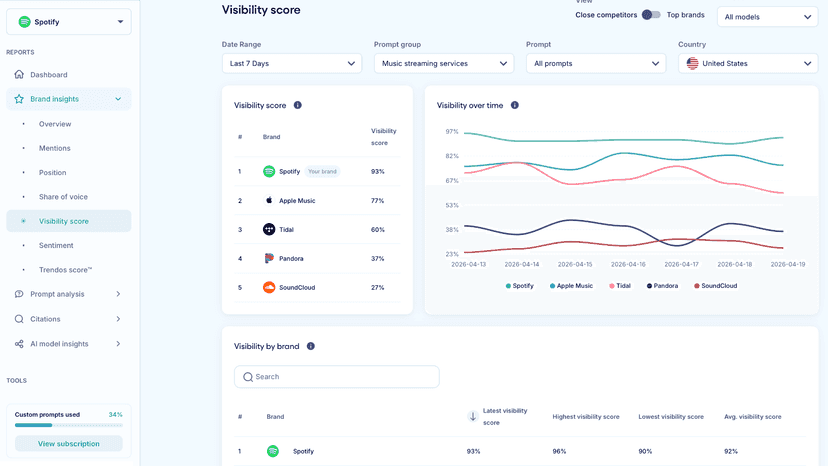This screenshot has height=466, width=828.
Task: Open the Date Range Last 7 Days dropdown
Action: pyautogui.click(x=291, y=63)
